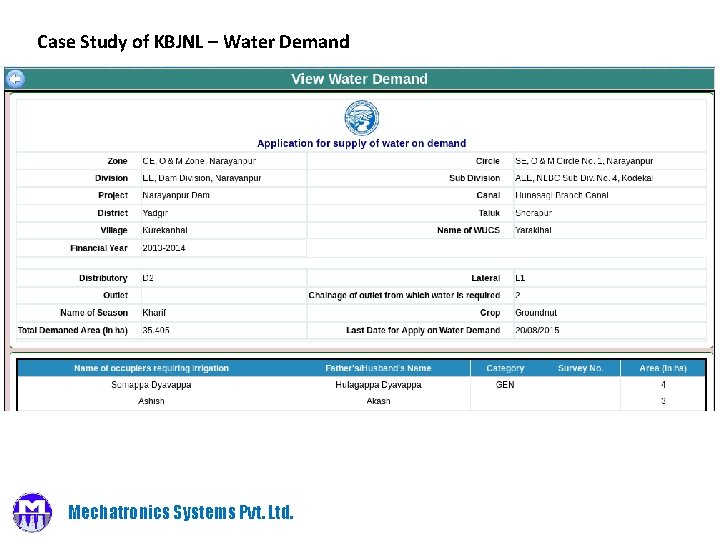The height and width of the screenshot is (540, 720).
Task: Click the KBJNL circular logo
Action: [x=361, y=118]
